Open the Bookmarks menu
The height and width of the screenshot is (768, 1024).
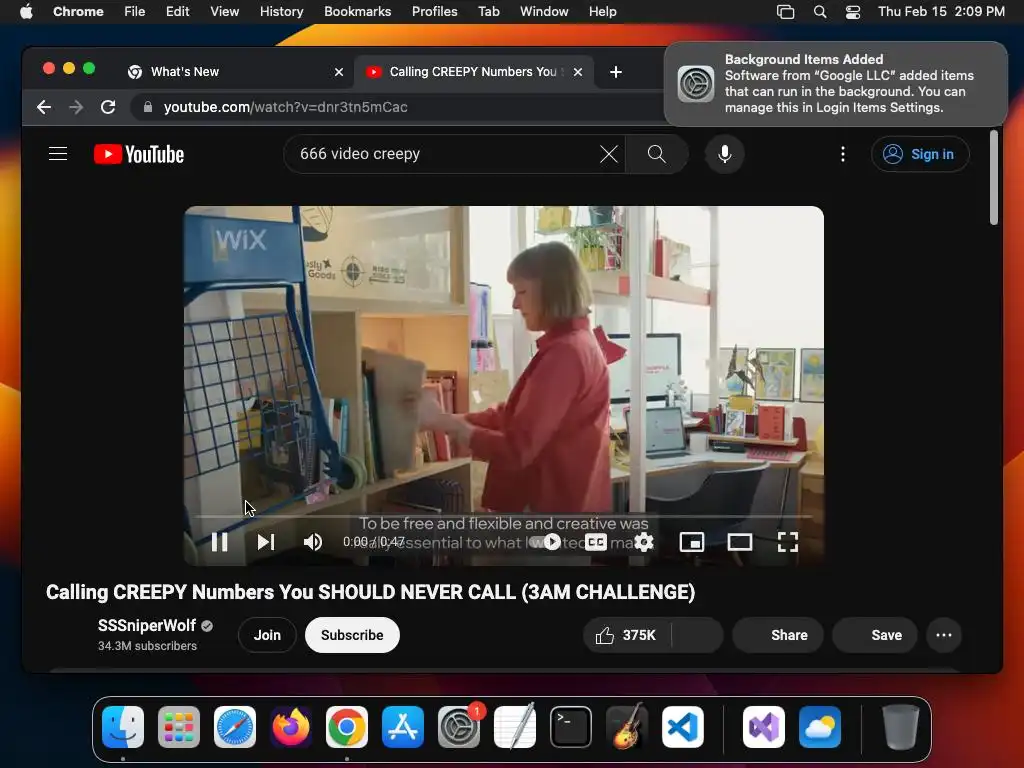click(357, 12)
